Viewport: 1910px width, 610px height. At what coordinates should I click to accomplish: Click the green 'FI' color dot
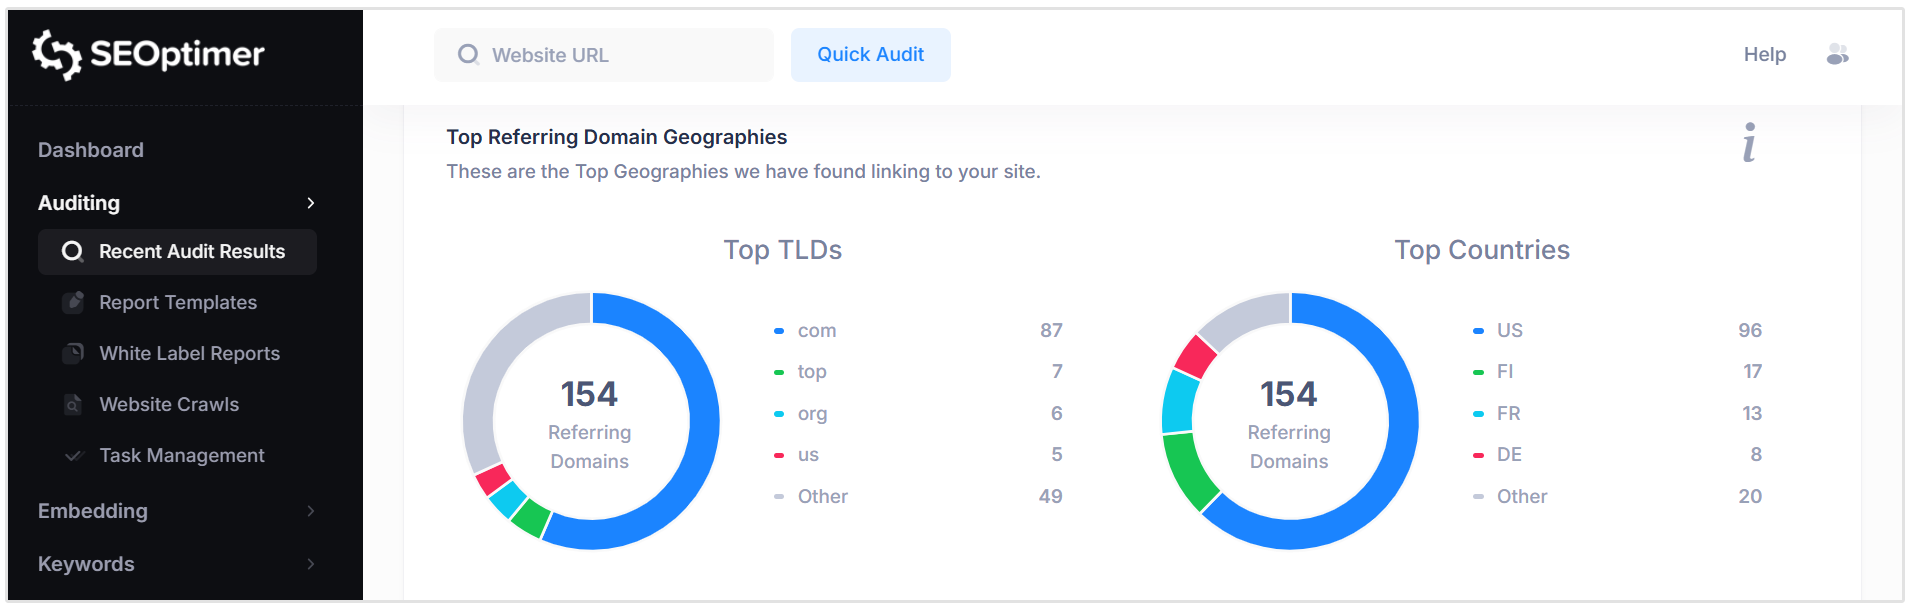[1478, 371]
